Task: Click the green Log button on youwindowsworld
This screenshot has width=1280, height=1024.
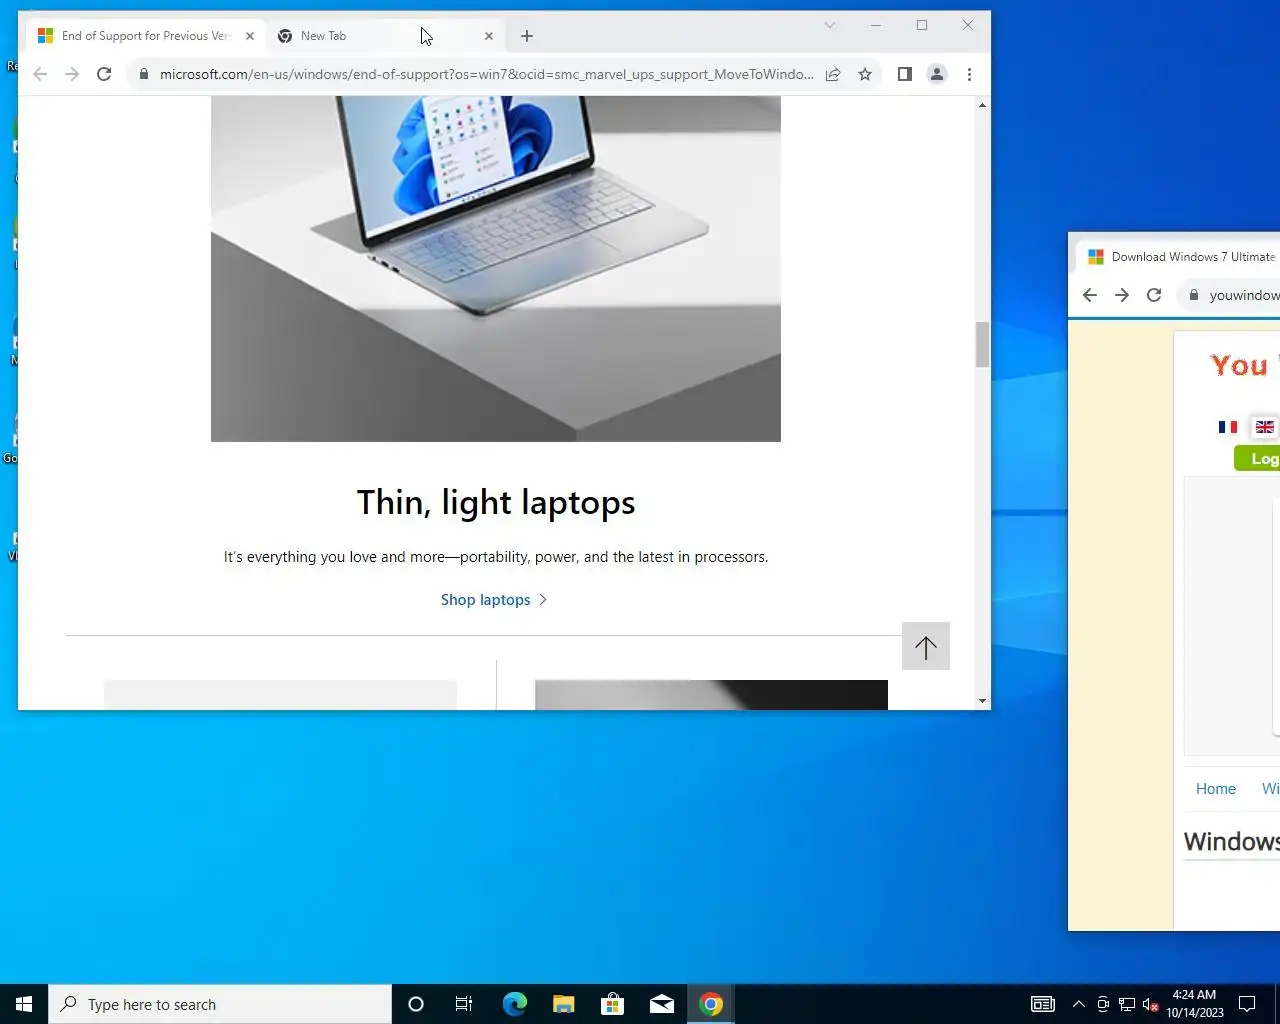Action: click(x=1257, y=459)
